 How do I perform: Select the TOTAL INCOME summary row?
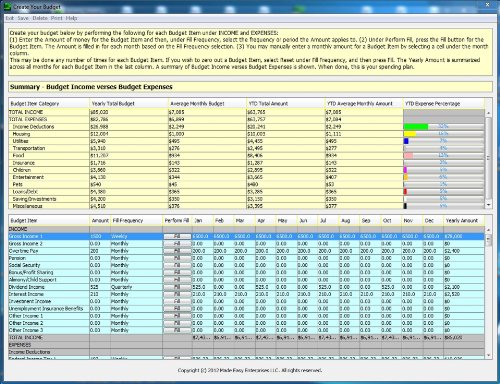pos(247,112)
